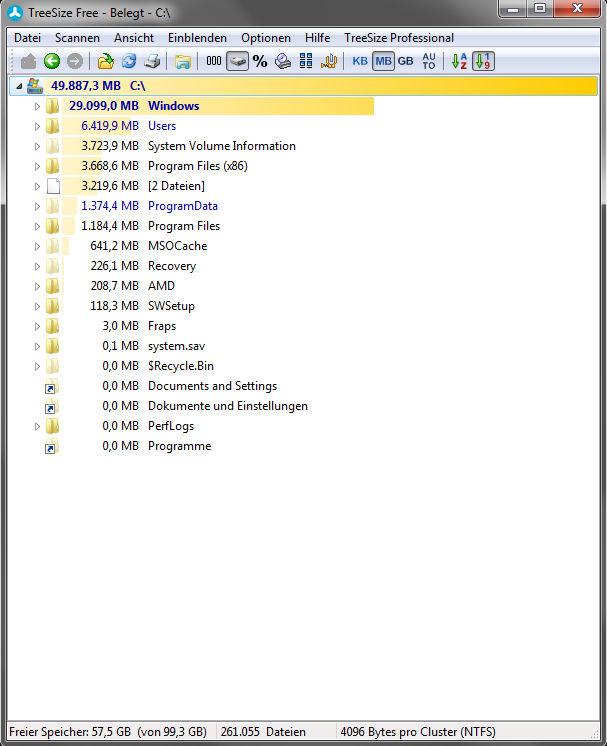Open folder to scan icon
607x746 pixels.
106,61
